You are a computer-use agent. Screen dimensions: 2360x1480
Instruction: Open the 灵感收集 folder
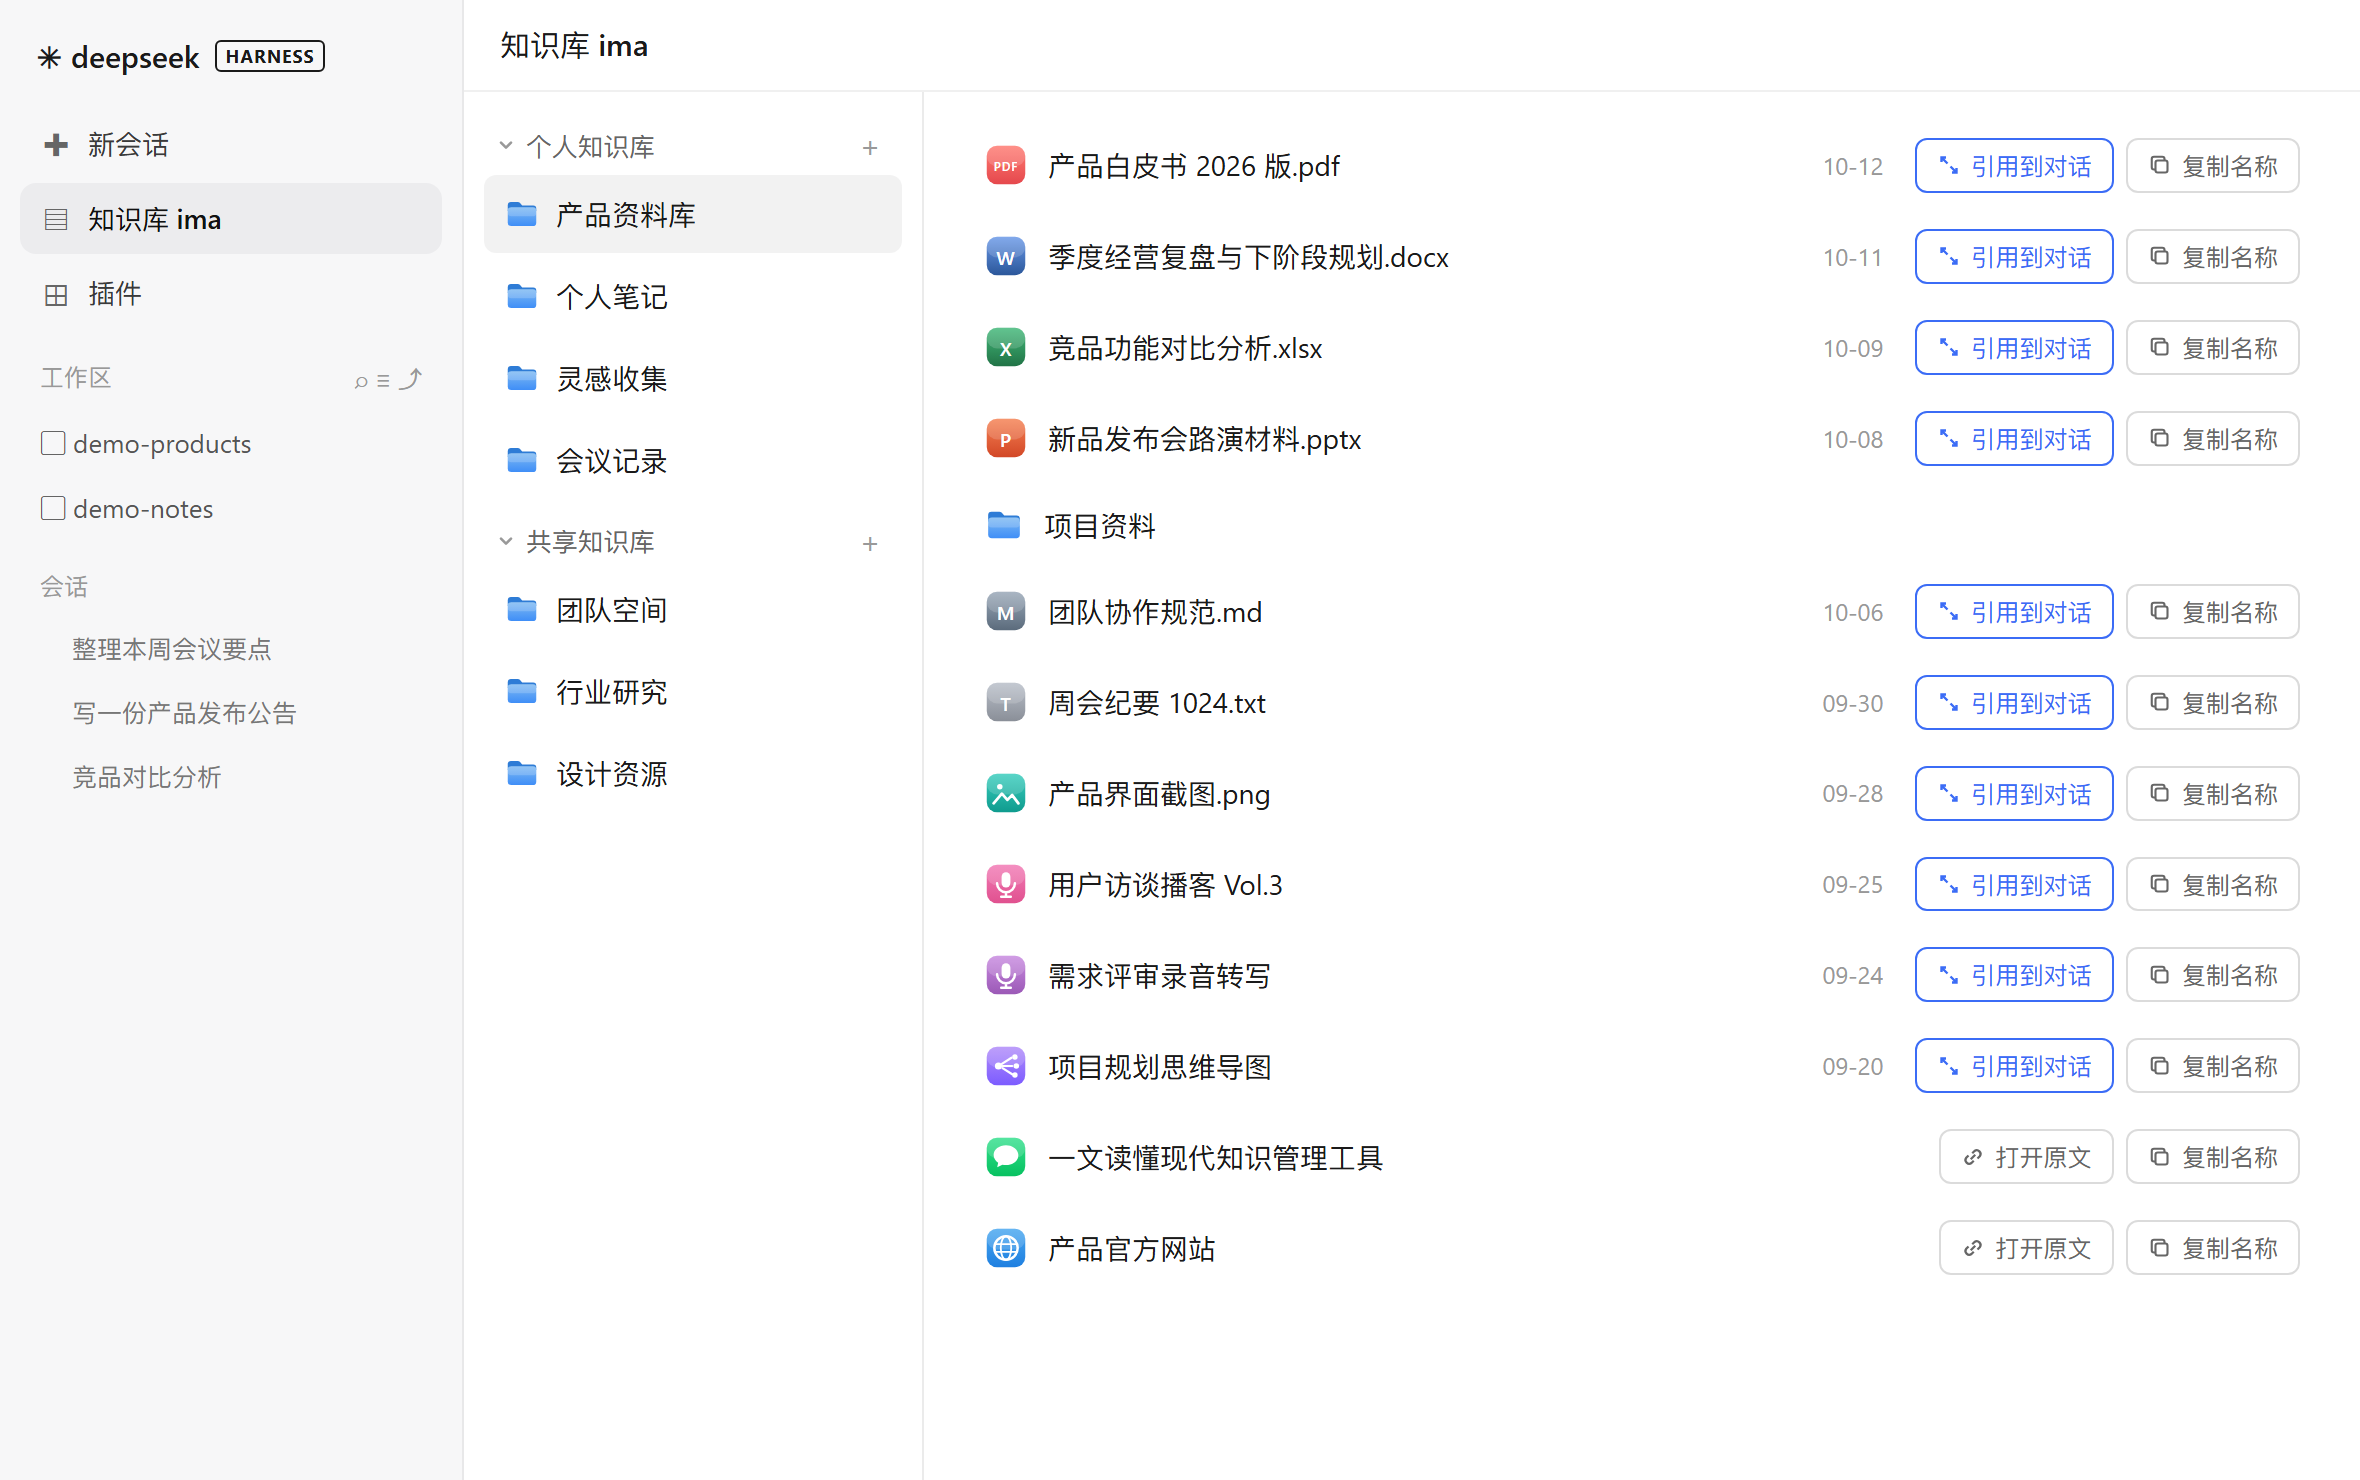point(692,379)
